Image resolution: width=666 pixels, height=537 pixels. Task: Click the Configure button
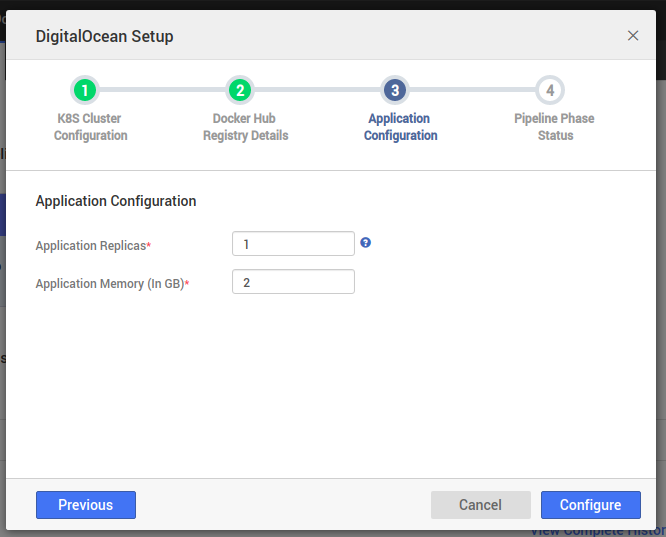point(590,505)
